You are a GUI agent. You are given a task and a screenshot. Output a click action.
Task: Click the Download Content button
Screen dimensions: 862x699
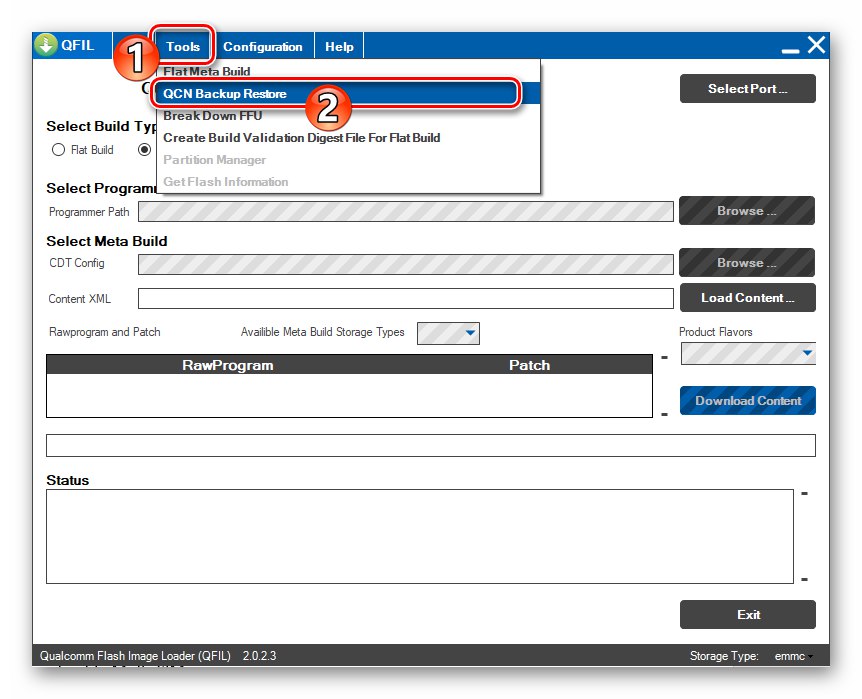coord(748,400)
